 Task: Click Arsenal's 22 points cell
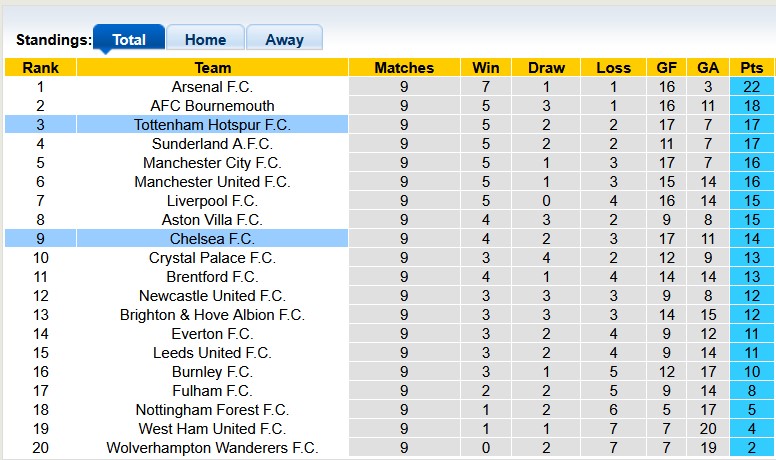751,87
